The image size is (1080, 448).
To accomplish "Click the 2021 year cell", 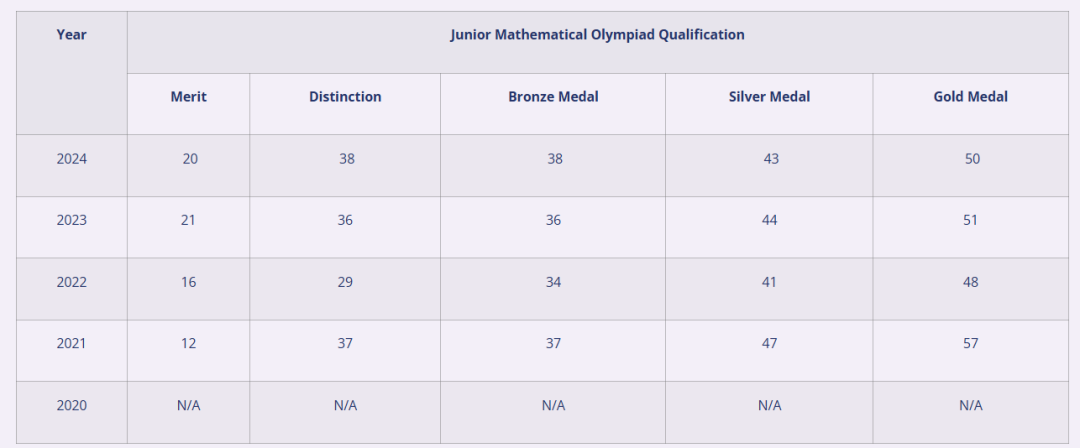I will click(72, 343).
